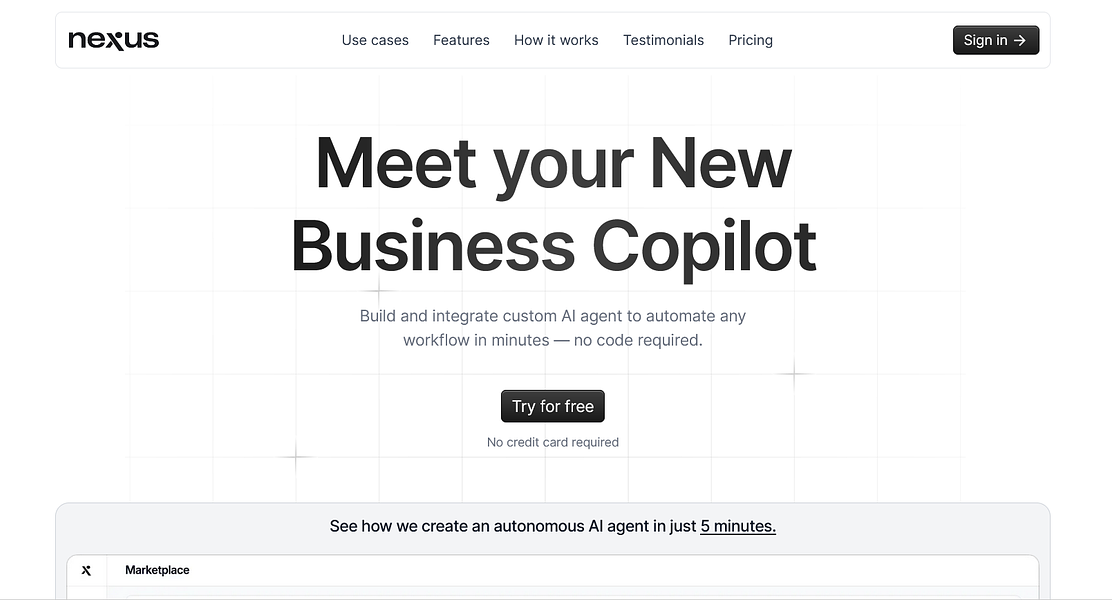Screen dimensions: 1112x600
Task: Click the Try for free button
Action: pos(552,406)
